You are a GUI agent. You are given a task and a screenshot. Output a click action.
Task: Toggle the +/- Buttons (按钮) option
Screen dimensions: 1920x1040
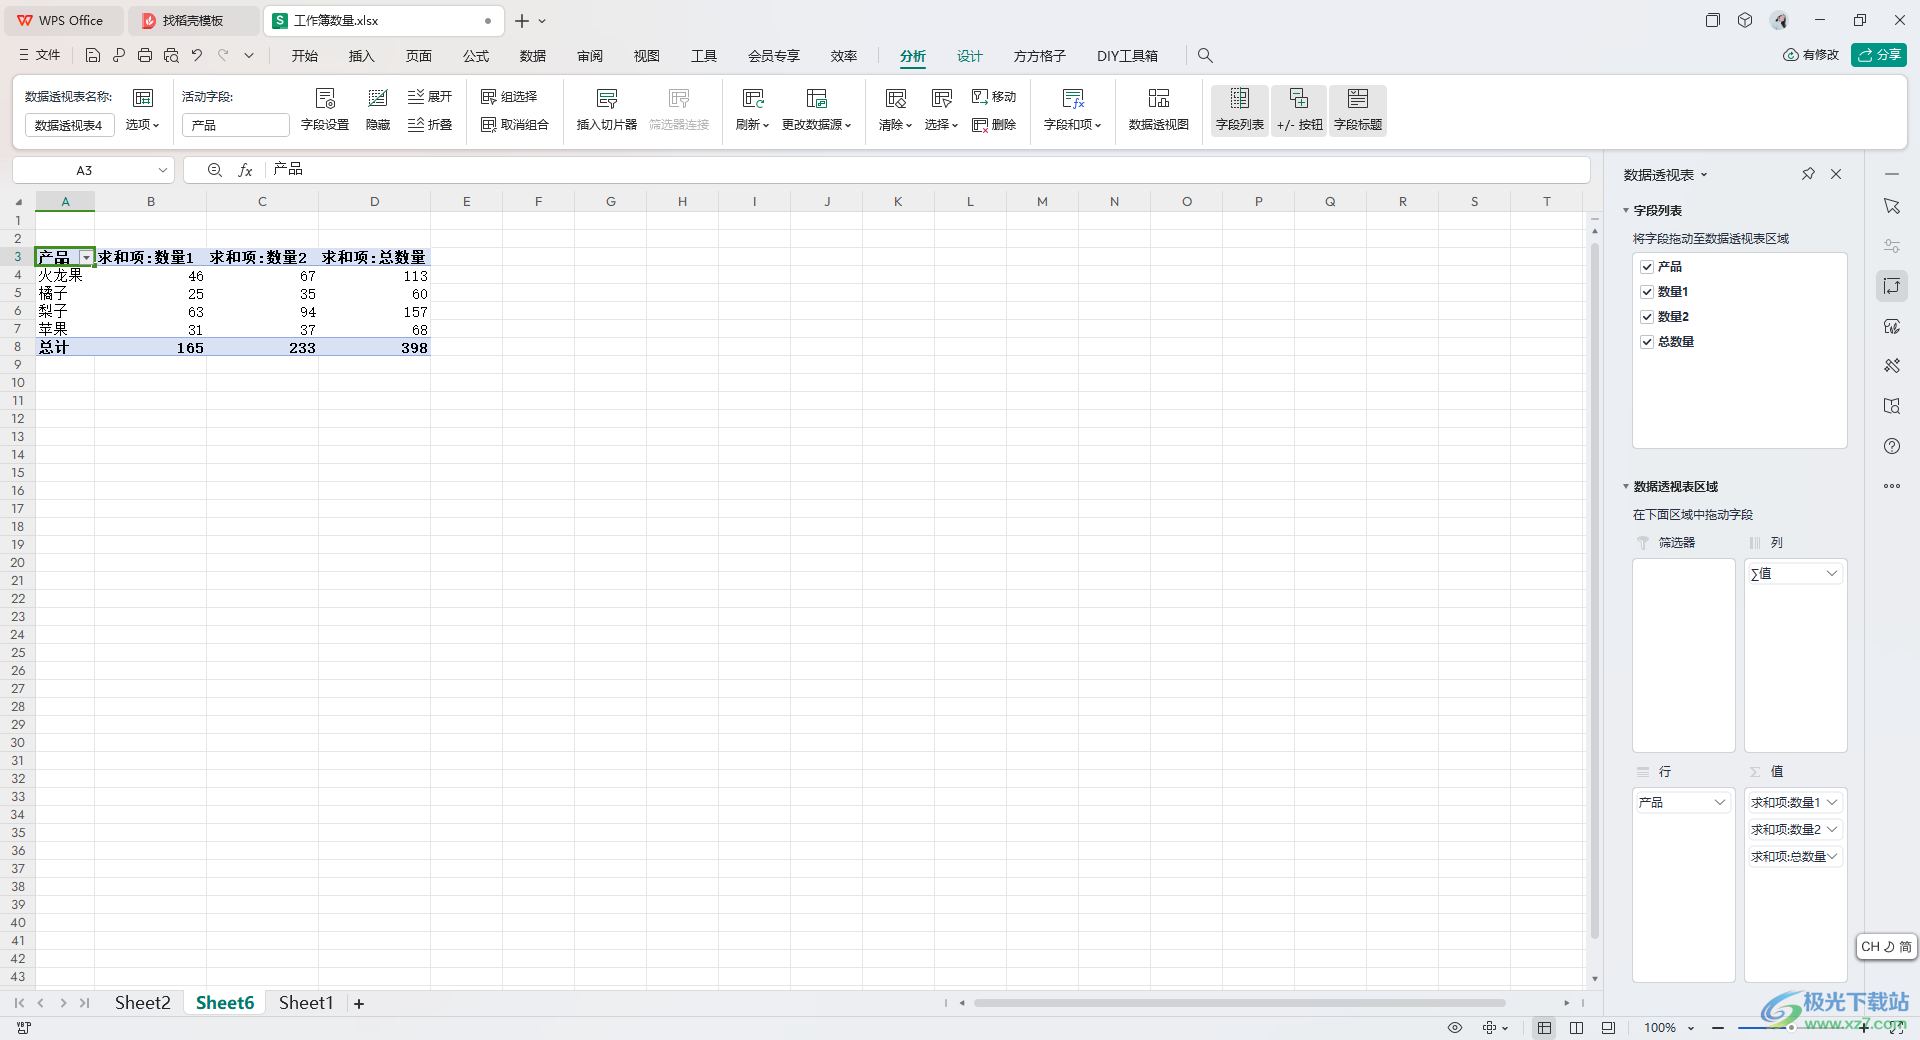click(1299, 110)
